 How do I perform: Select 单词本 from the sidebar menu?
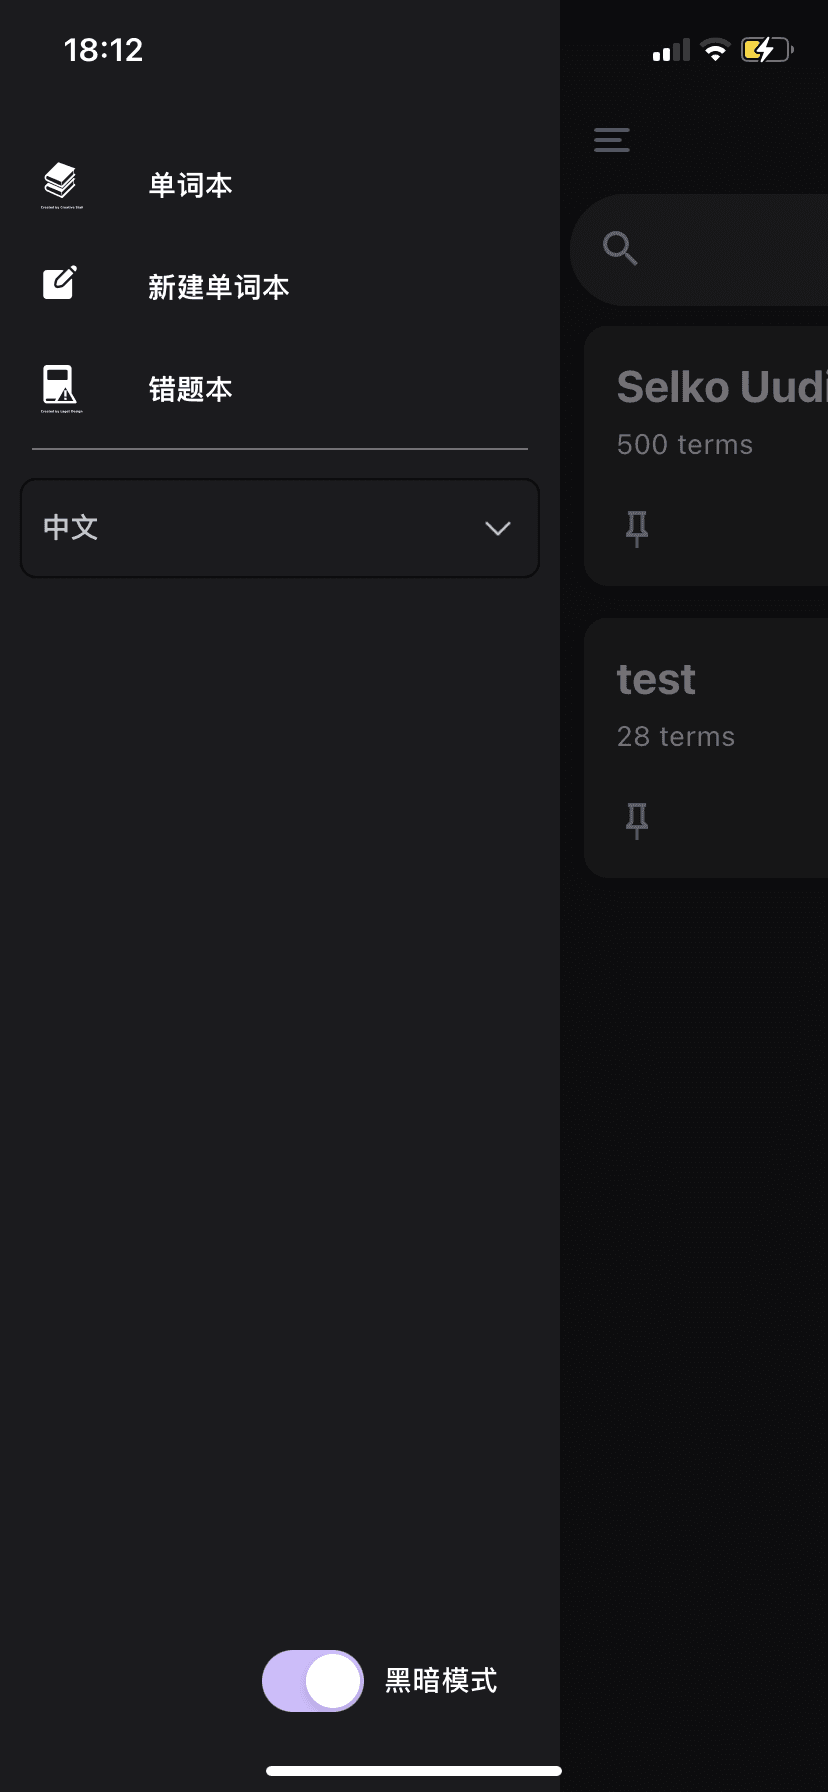(190, 184)
